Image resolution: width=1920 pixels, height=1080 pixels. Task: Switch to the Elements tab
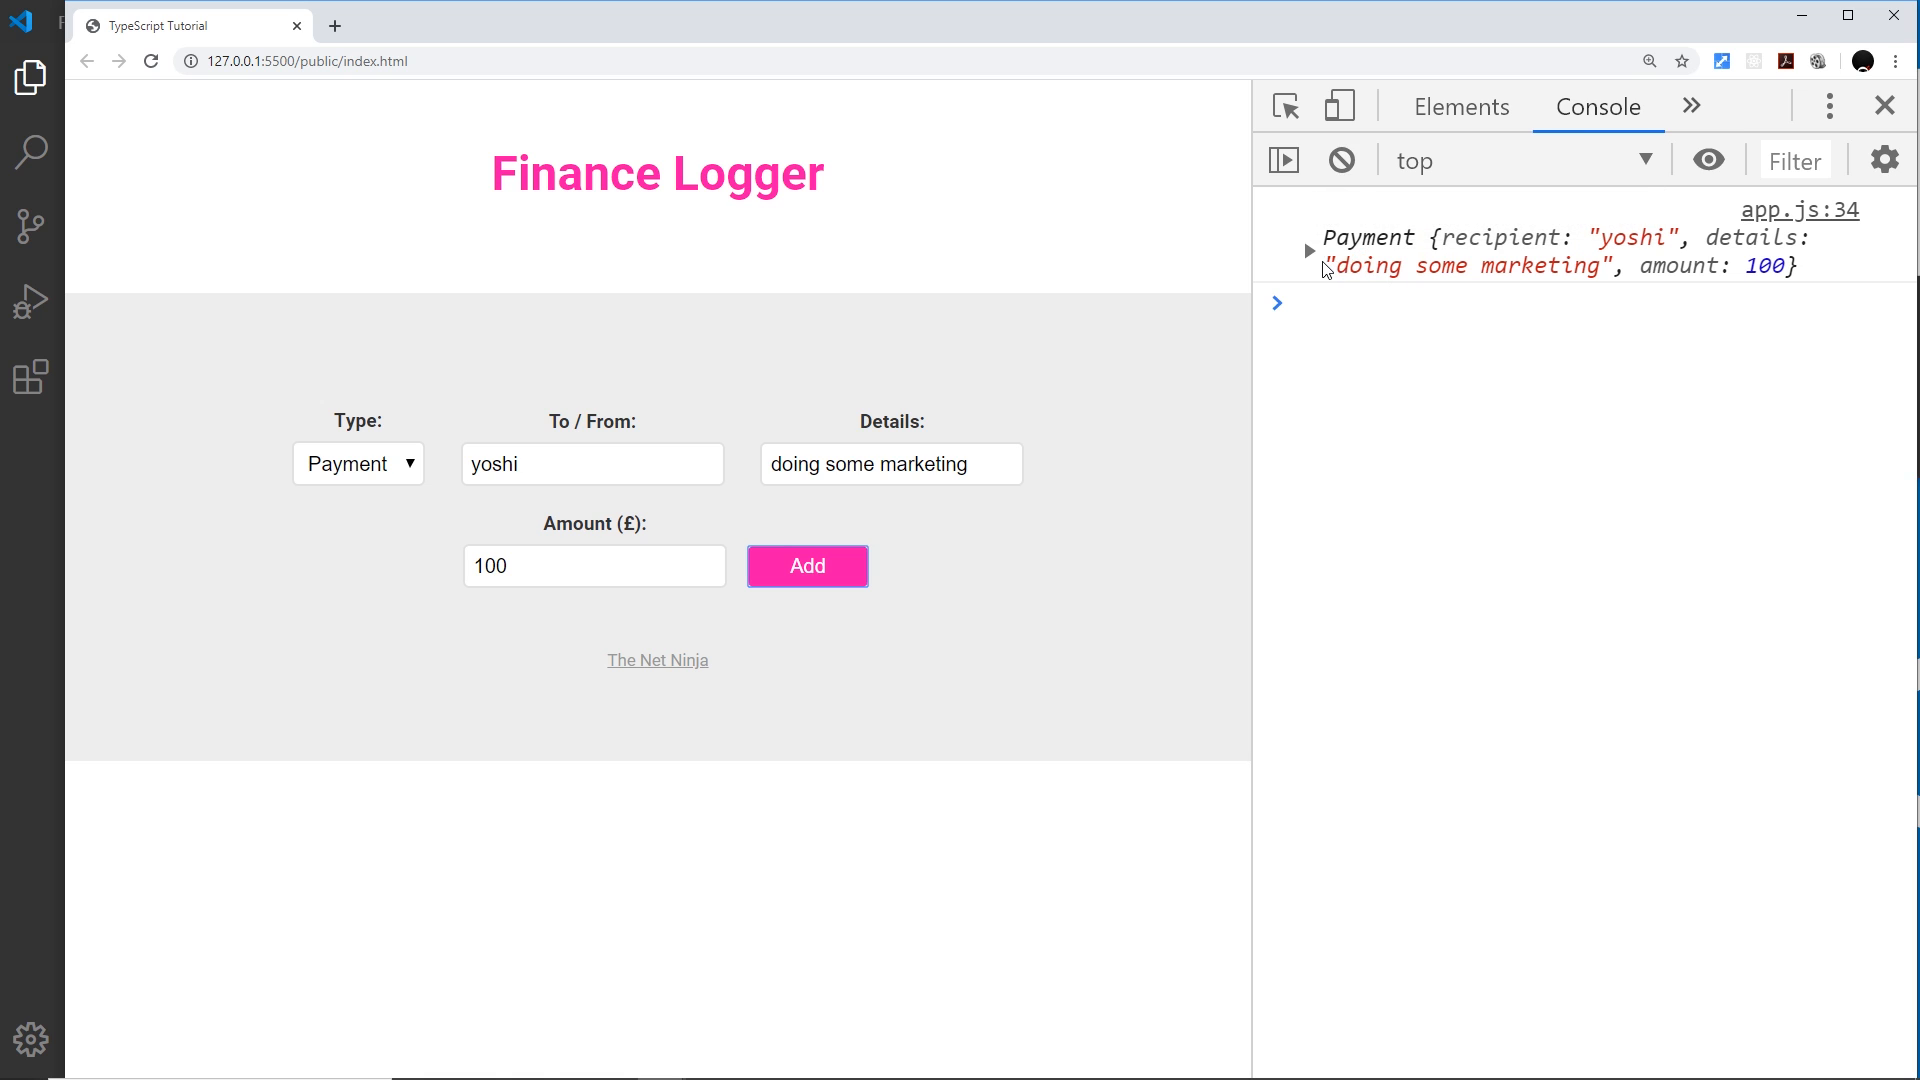[1462, 107]
